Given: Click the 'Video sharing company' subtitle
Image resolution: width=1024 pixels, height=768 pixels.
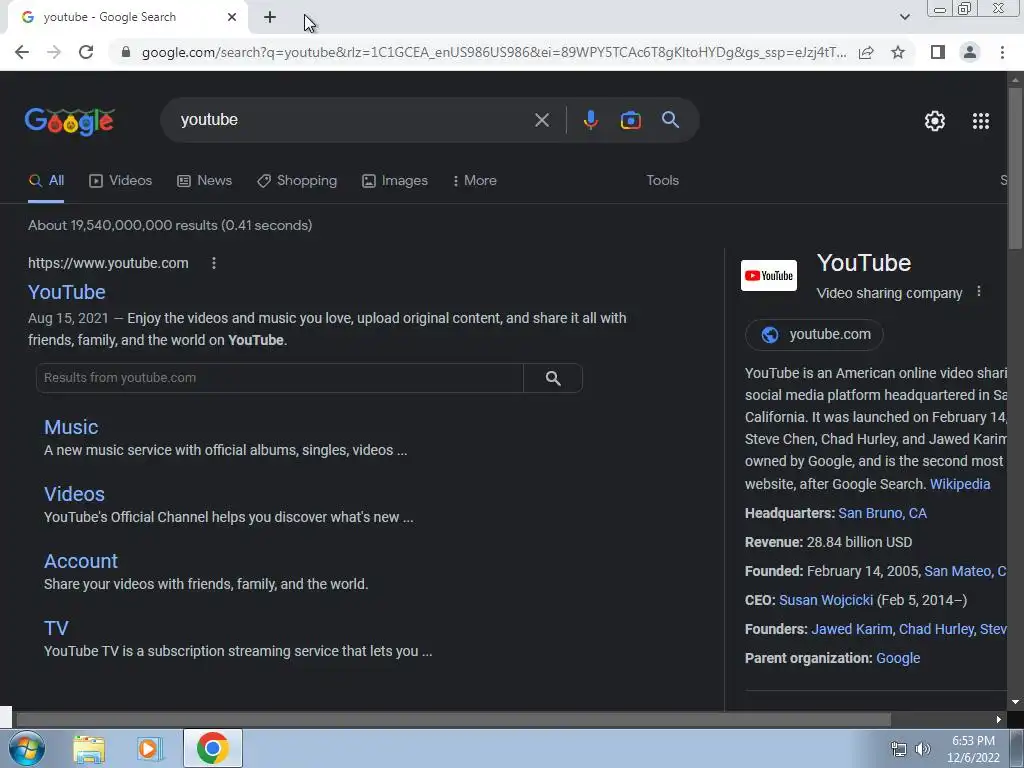Looking at the screenshot, I should (x=889, y=293).
